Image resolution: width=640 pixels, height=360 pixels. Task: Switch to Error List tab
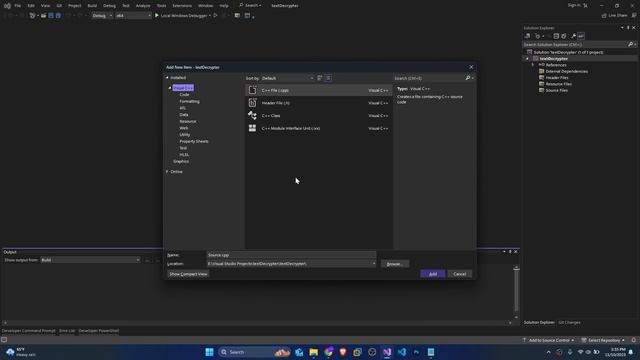click(x=67, y=331)
